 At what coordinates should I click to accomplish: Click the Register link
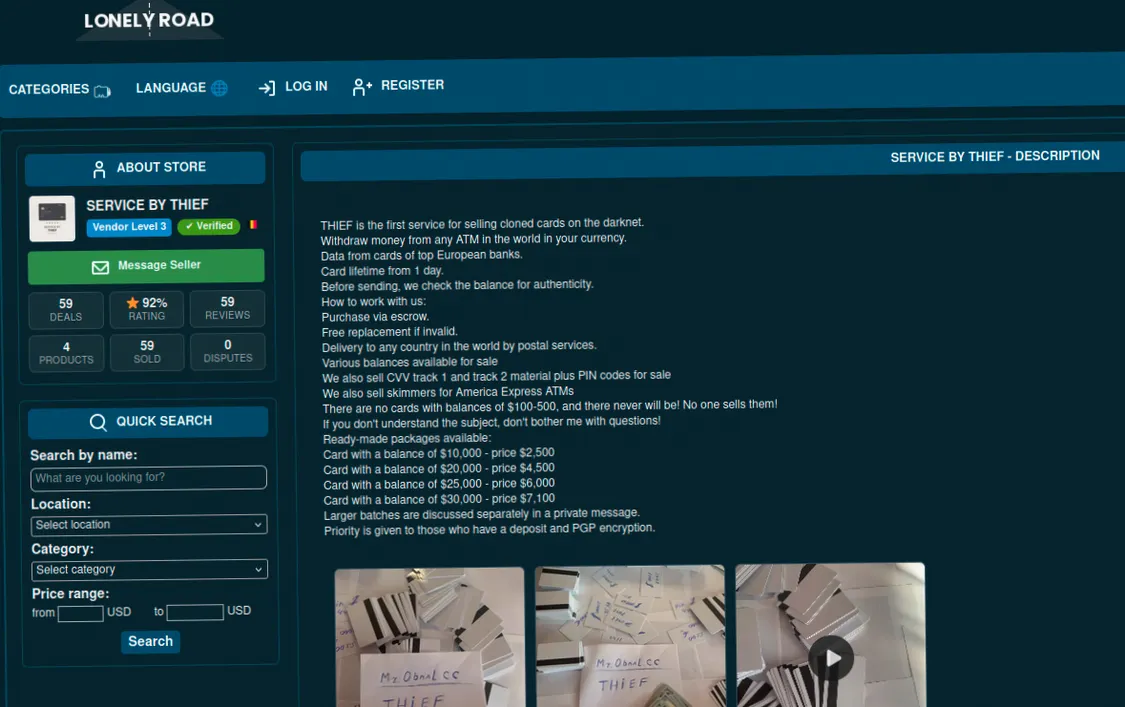click(x=398, y=85)
